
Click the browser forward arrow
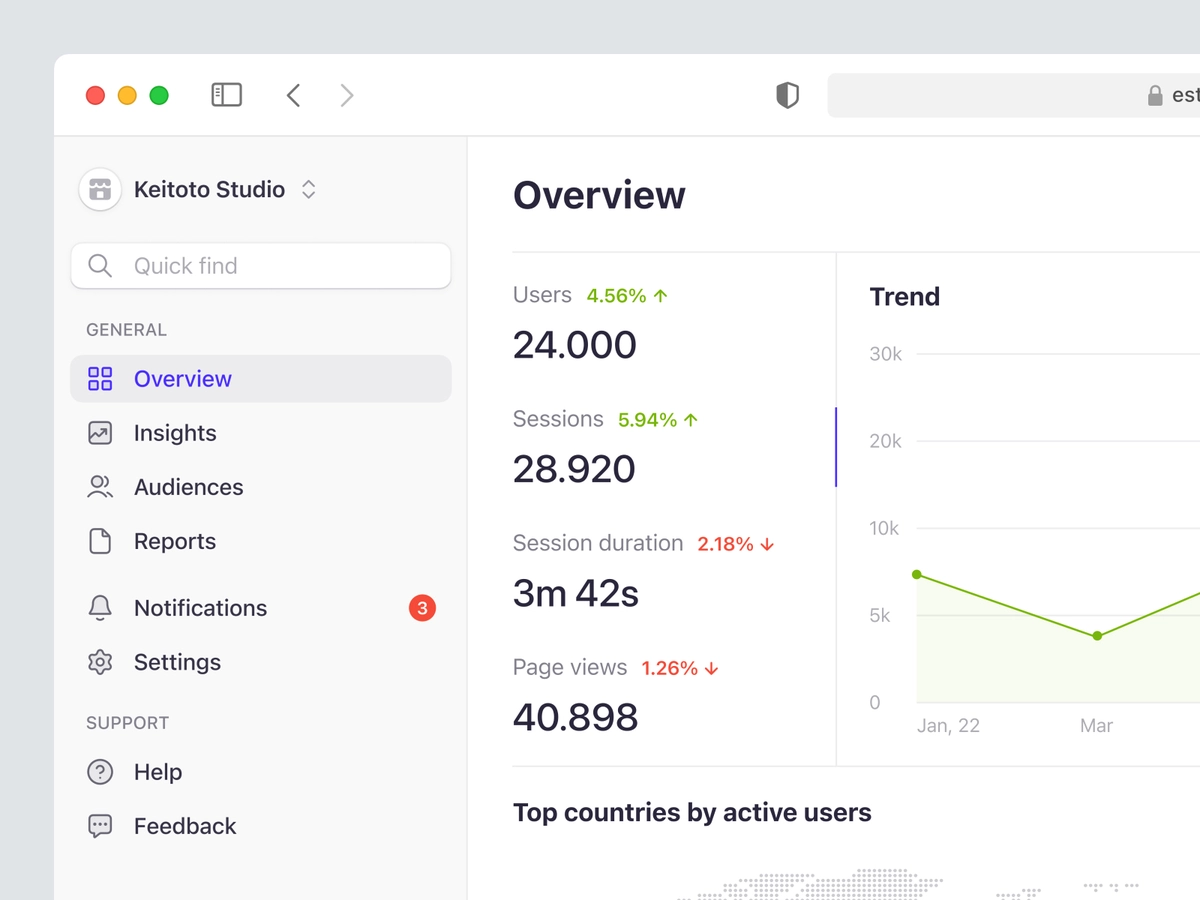click(x=347, y=95)
